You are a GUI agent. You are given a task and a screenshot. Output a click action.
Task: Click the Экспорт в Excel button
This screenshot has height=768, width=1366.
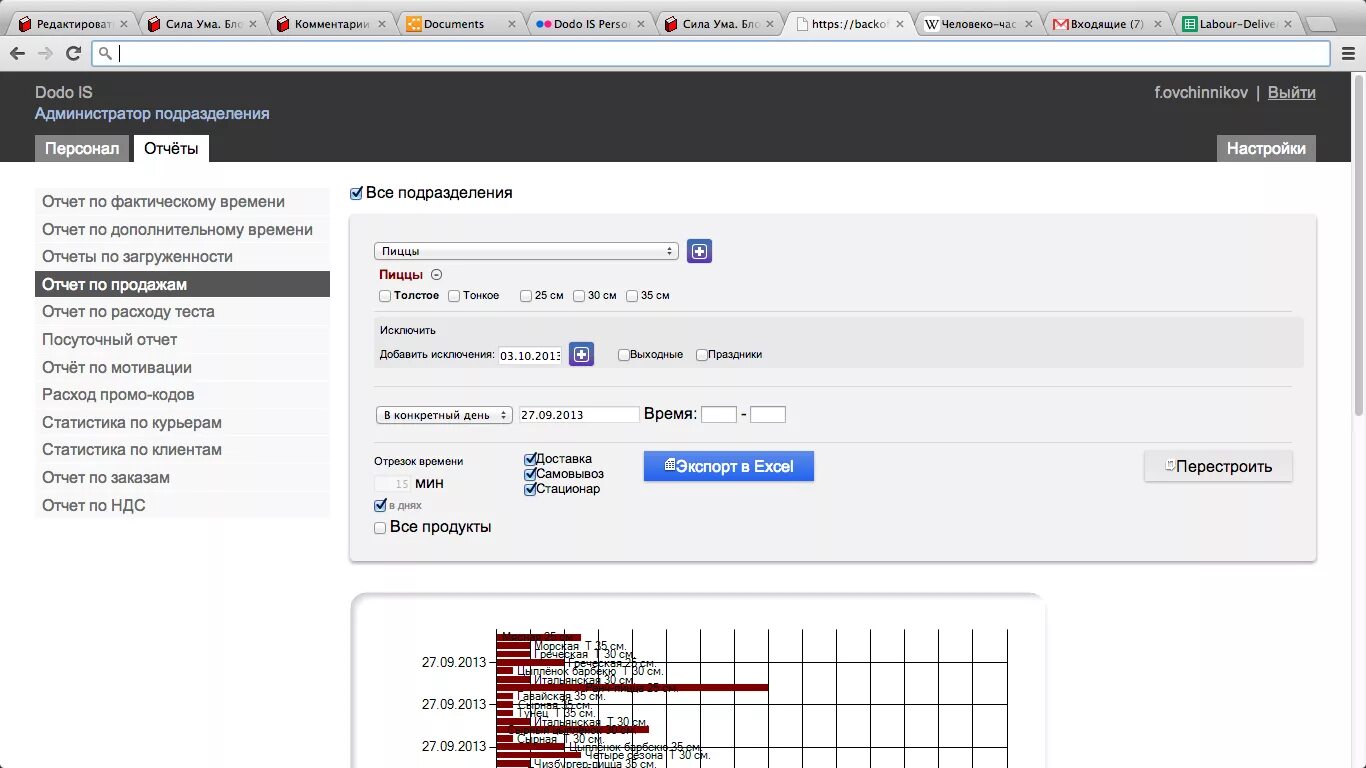[x=728, y=466]
